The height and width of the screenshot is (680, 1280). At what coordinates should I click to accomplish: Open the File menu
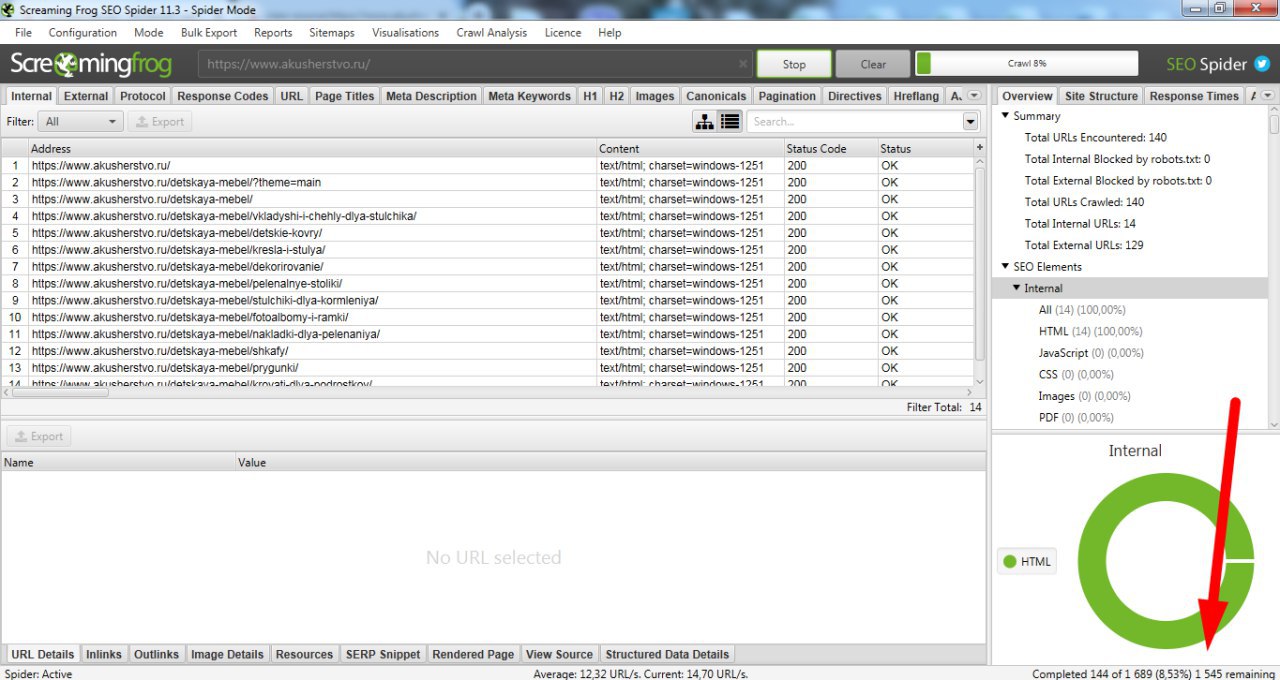pyautogui.click(x=23, y=32)
